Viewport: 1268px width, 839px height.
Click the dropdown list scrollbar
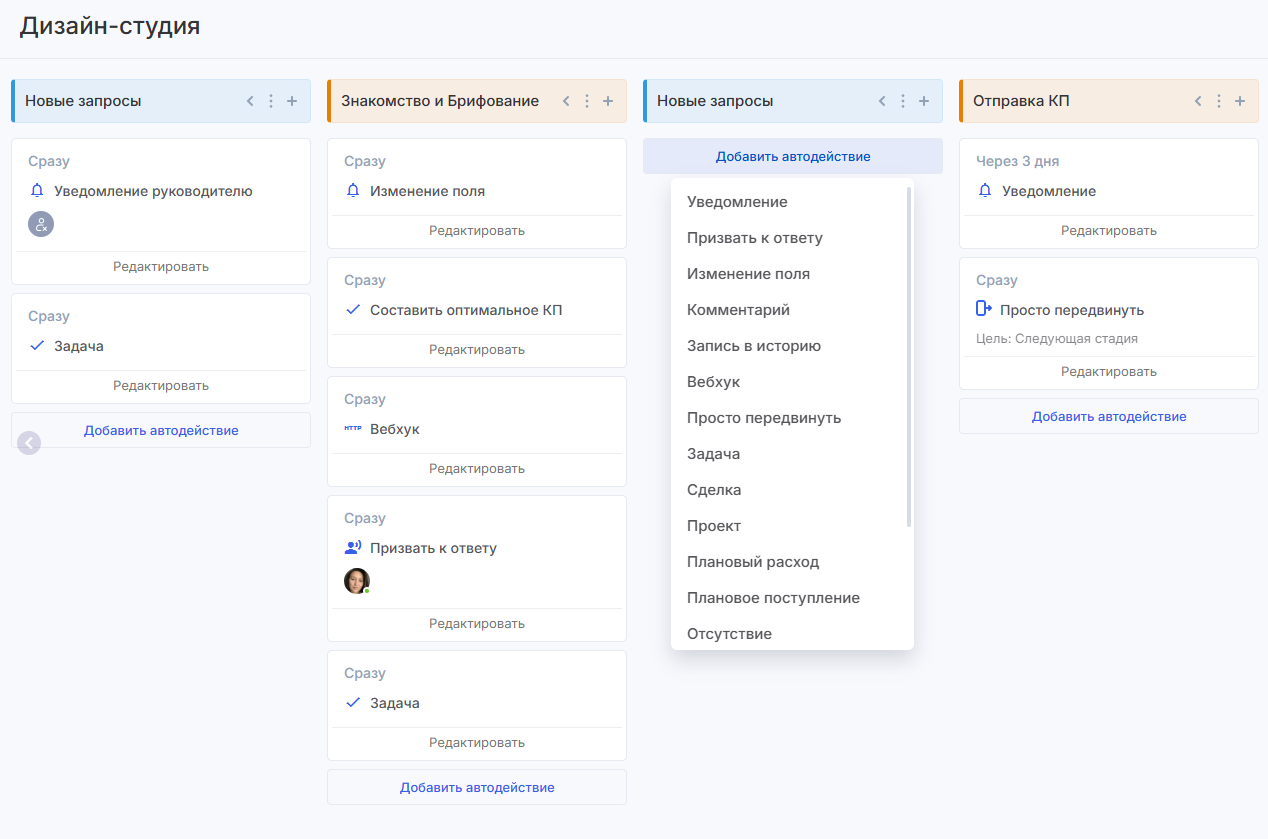tap(908, 355)
